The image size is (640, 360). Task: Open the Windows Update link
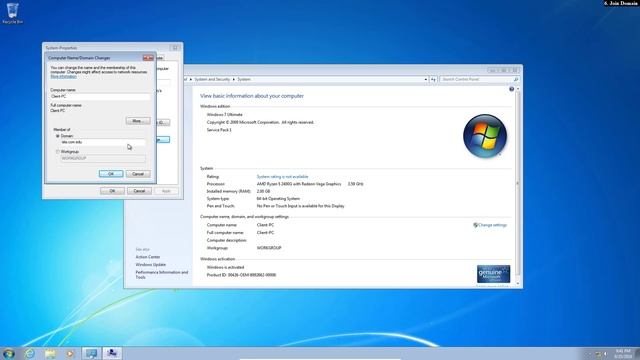click(x=151, y=264)
